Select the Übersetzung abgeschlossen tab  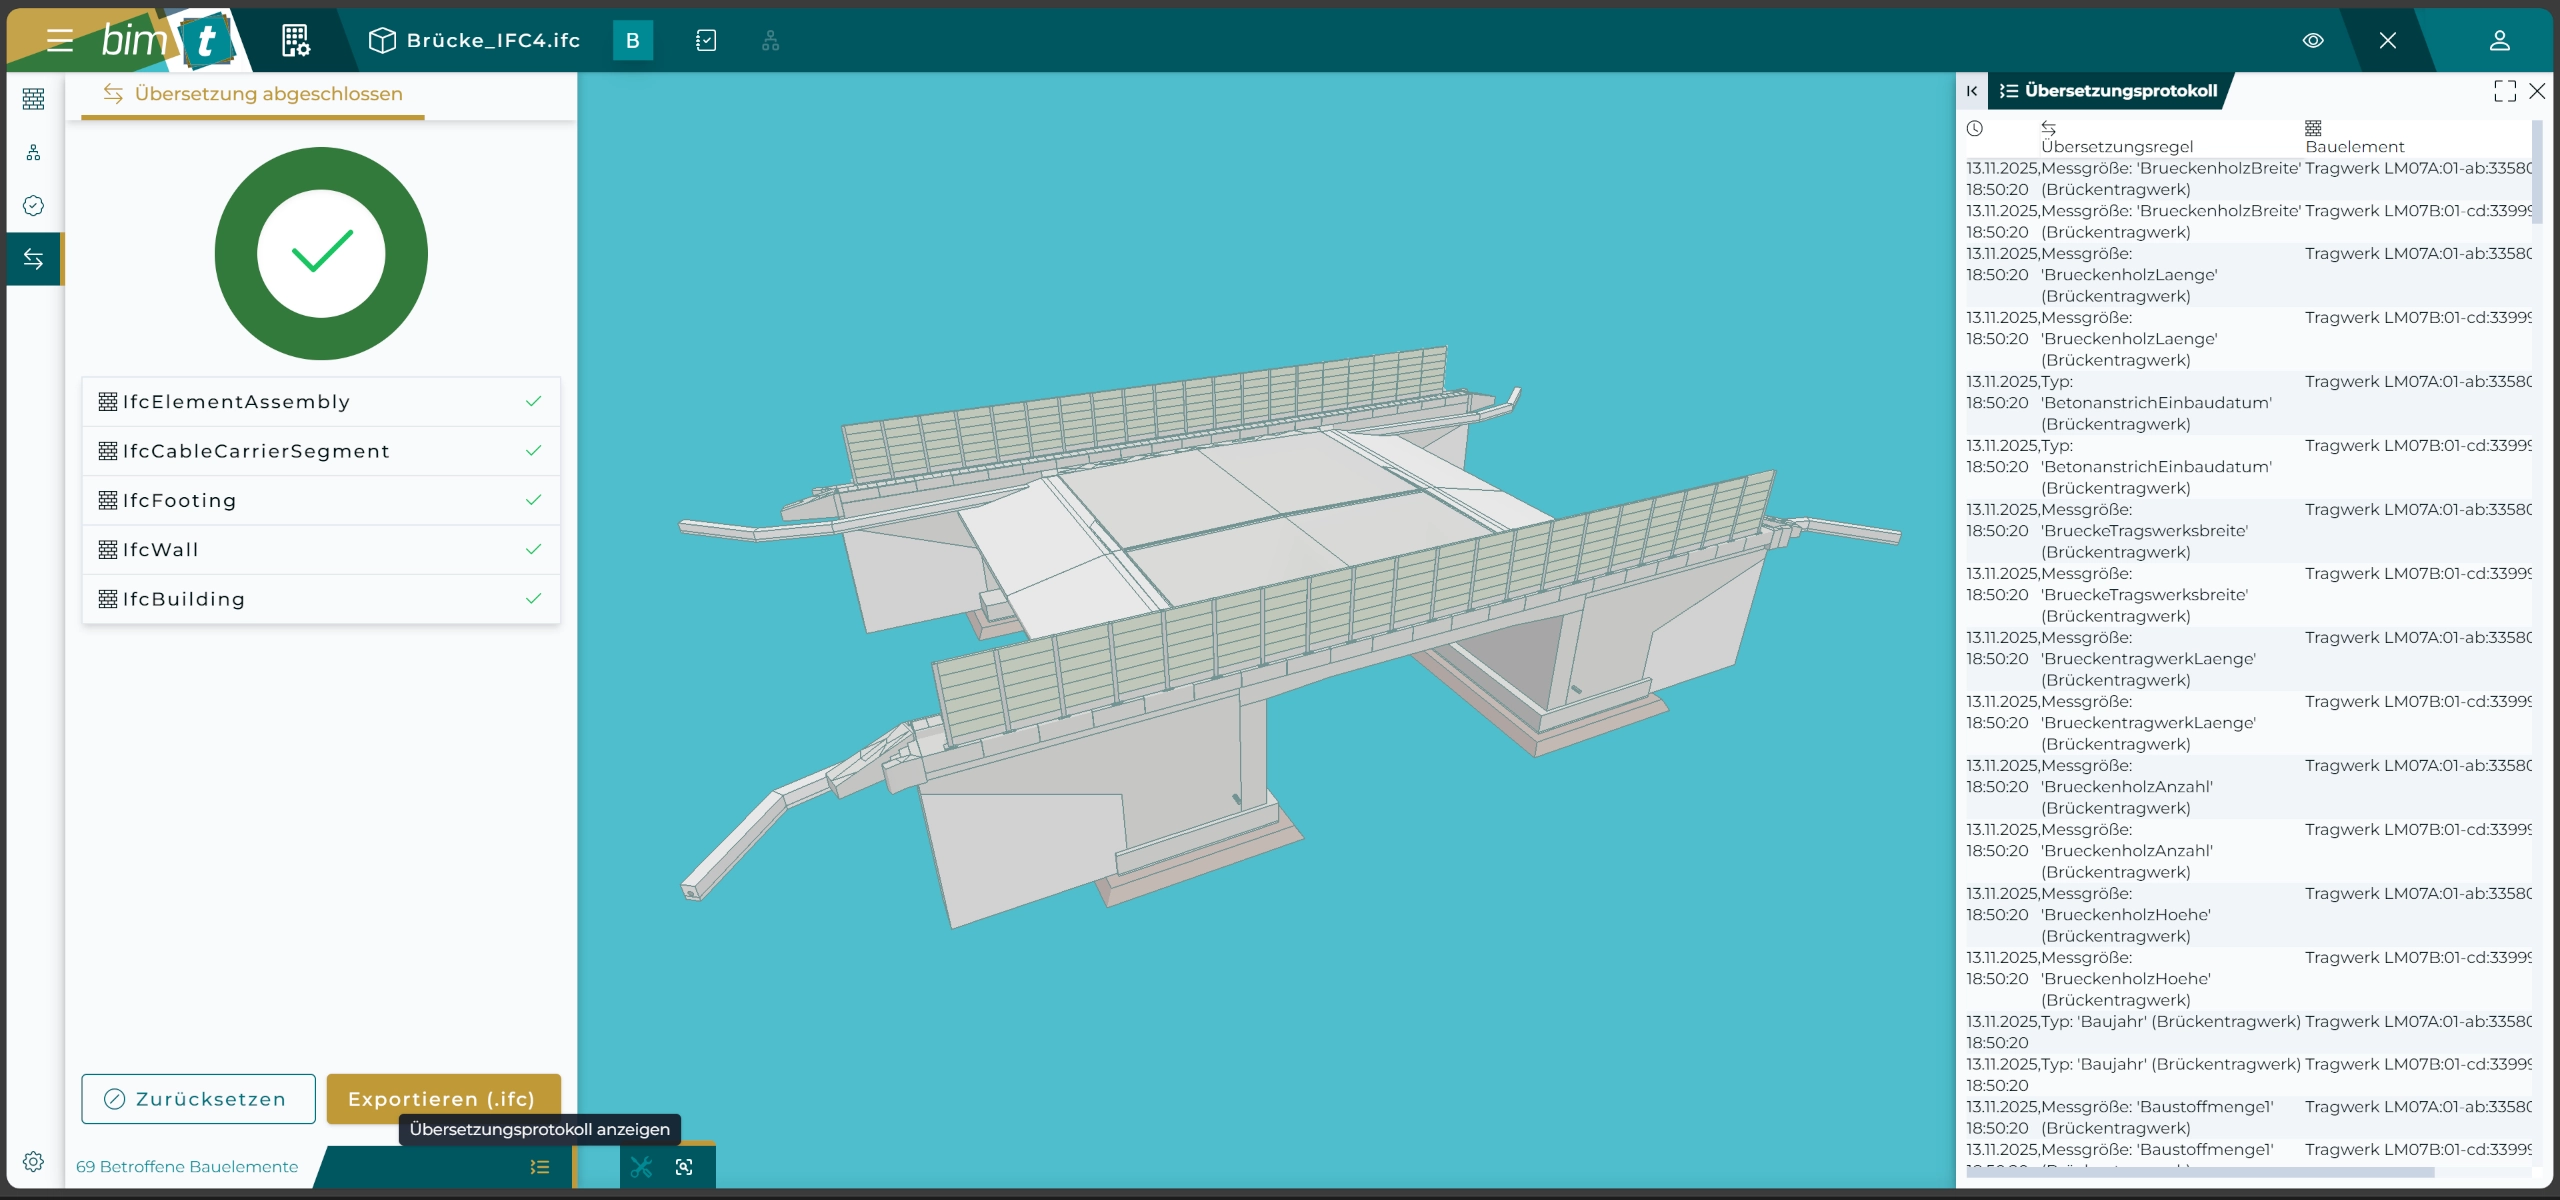pyautogui.click(x=253, y=94)
